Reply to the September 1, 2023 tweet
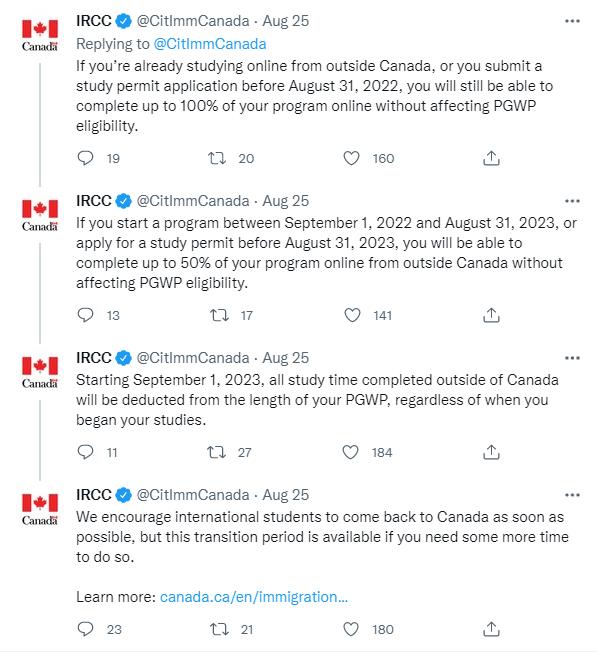597x653 pixels. pyautogui.click(x=86, y=452)
